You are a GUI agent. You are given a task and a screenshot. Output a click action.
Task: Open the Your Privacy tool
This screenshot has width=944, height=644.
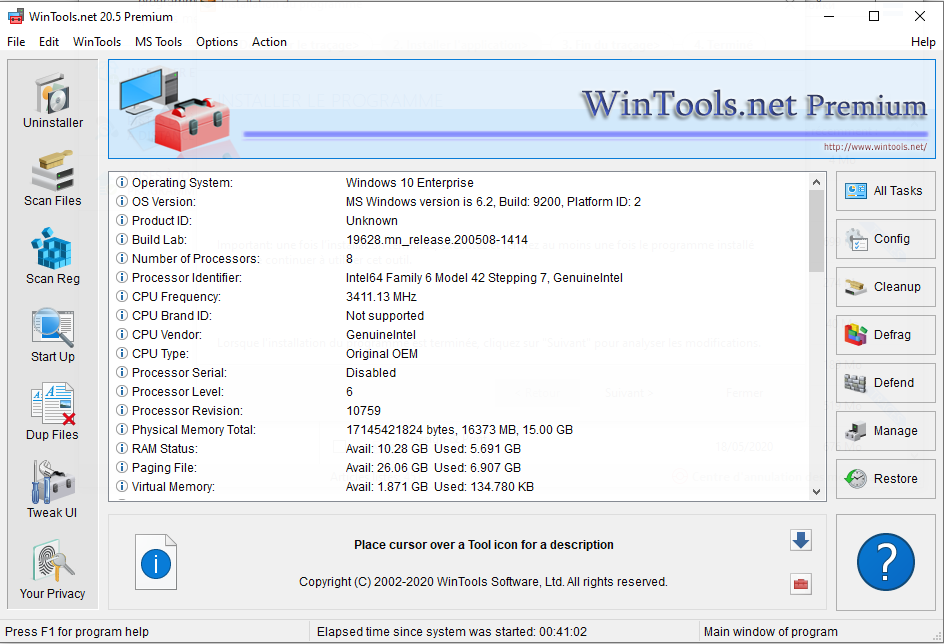click(53, 570)
